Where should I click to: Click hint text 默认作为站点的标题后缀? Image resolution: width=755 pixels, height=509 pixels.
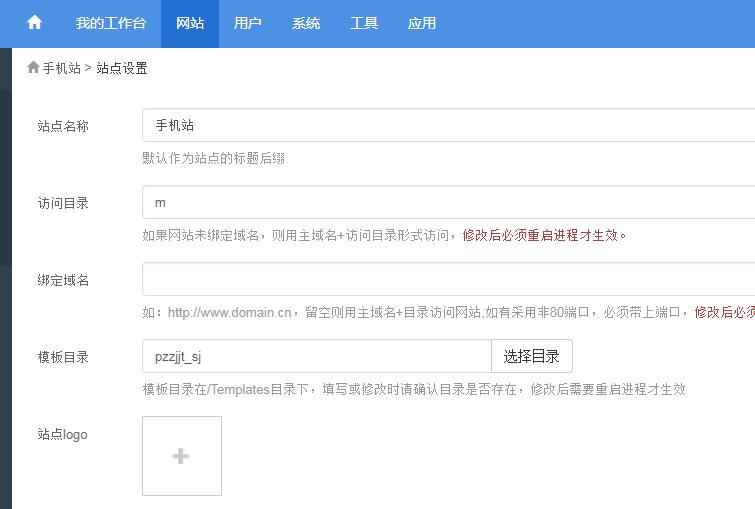(213, 158)
